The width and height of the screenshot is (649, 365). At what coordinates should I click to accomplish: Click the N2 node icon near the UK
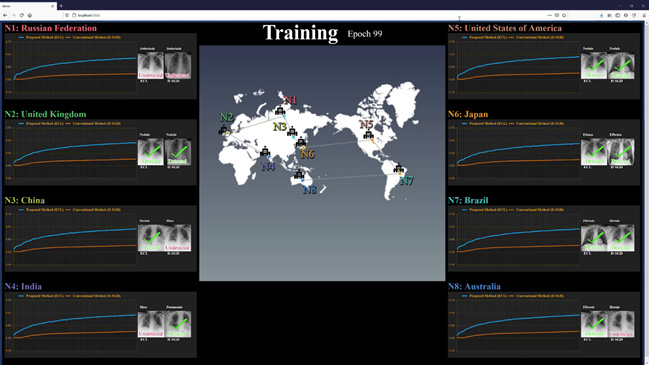click(x=224, y=130)
